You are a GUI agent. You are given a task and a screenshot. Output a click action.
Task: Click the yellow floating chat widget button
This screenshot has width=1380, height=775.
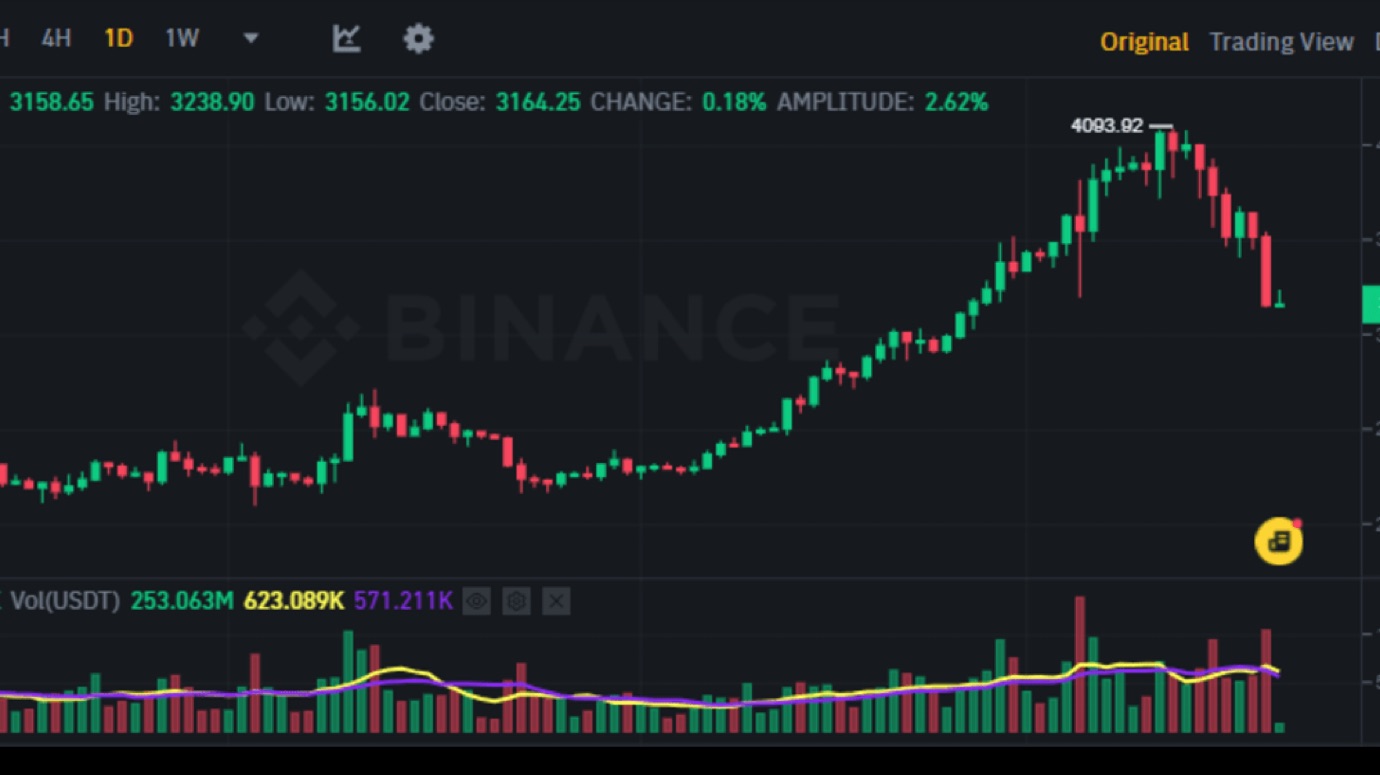point(1278,541)
